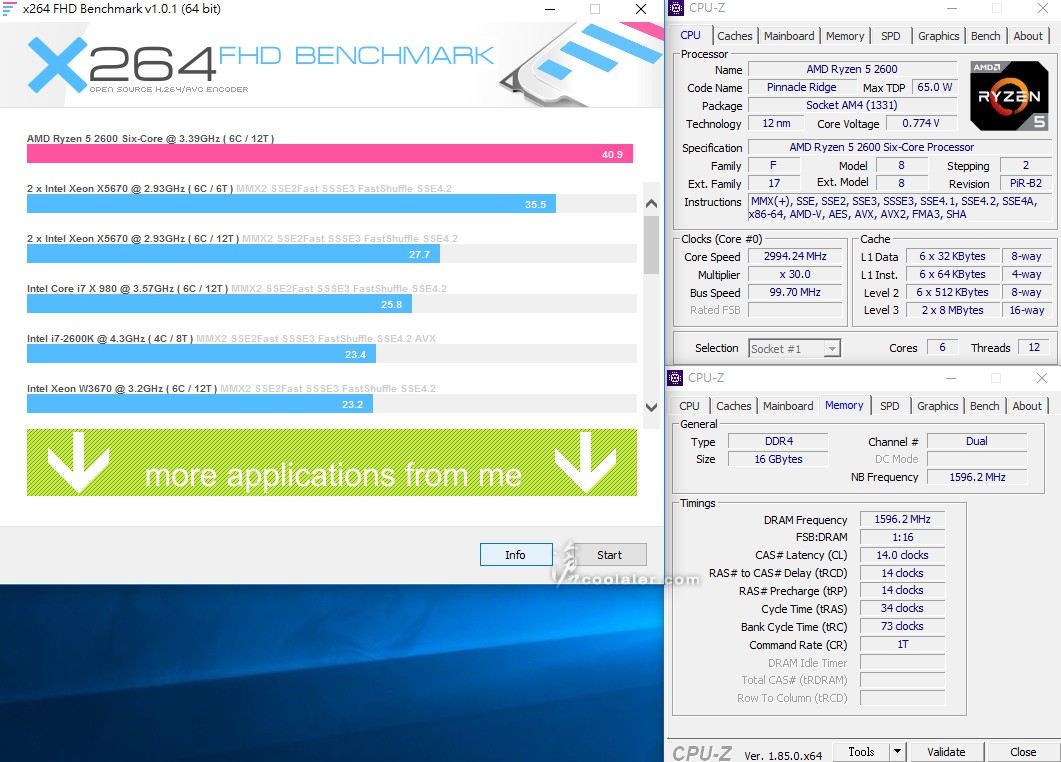This screenshot has height=762, width=1061.
Task: Click the NB Frequency value "1596.2 MHz"
Action: tap(976, 477)
